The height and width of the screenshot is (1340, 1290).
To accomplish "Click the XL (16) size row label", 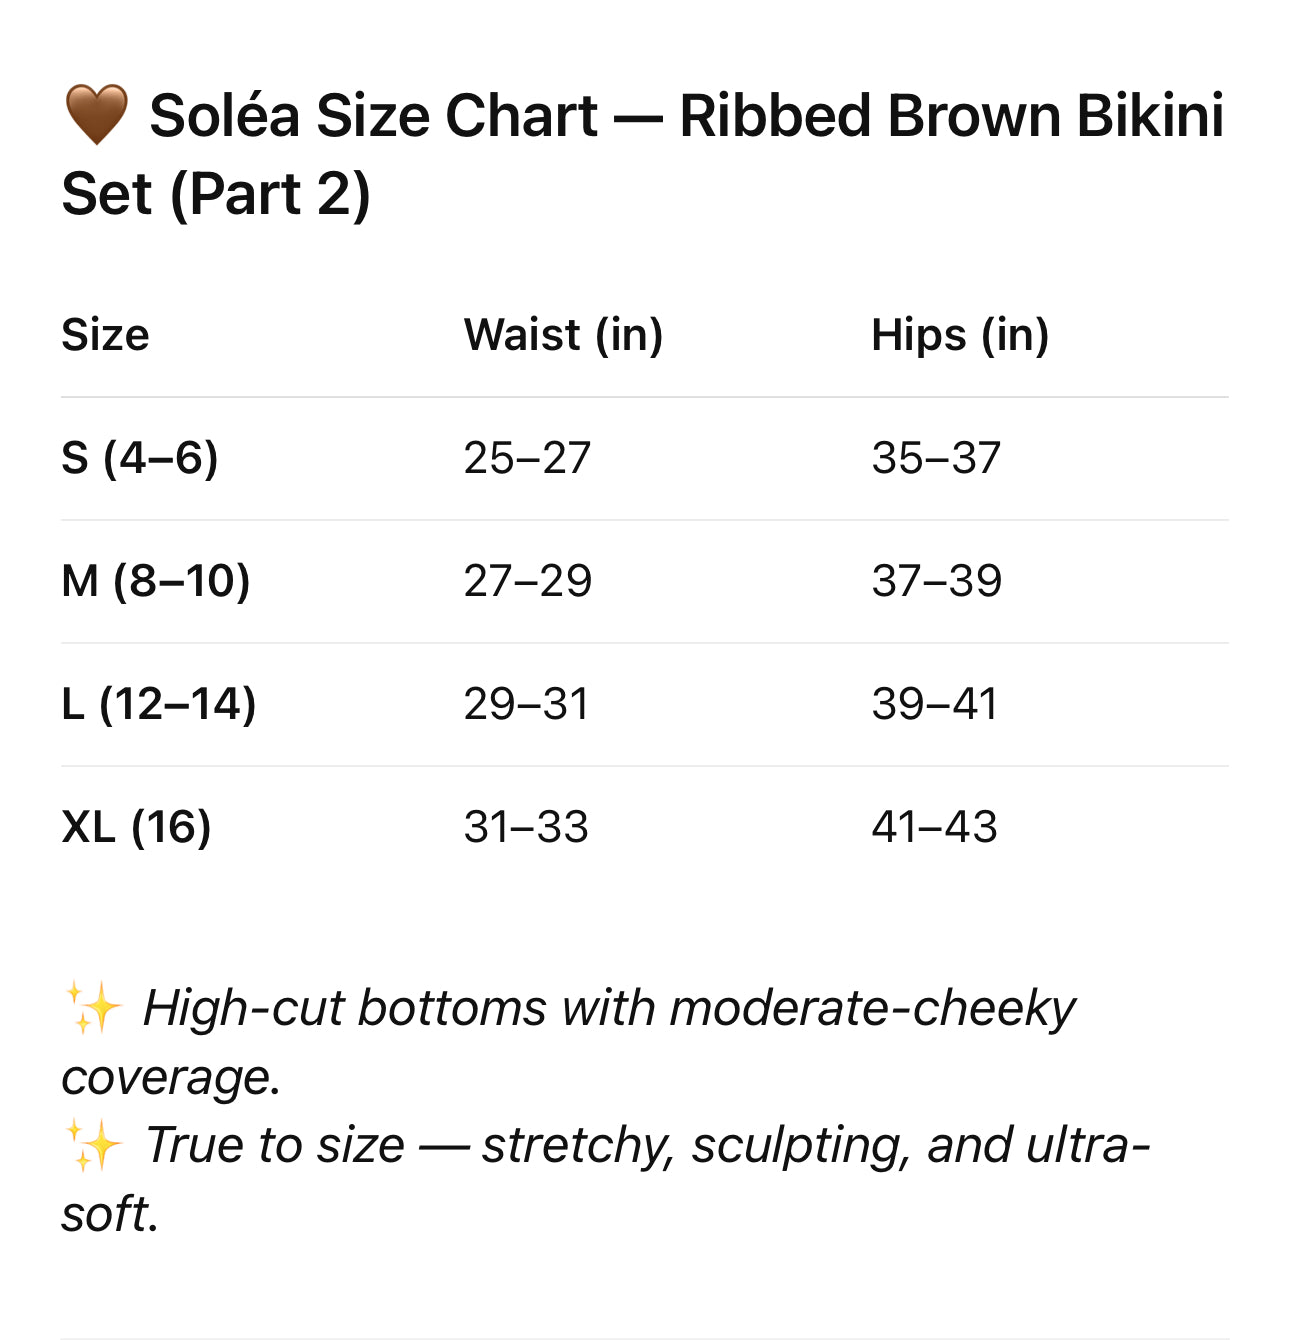I will tap(136, 827).
